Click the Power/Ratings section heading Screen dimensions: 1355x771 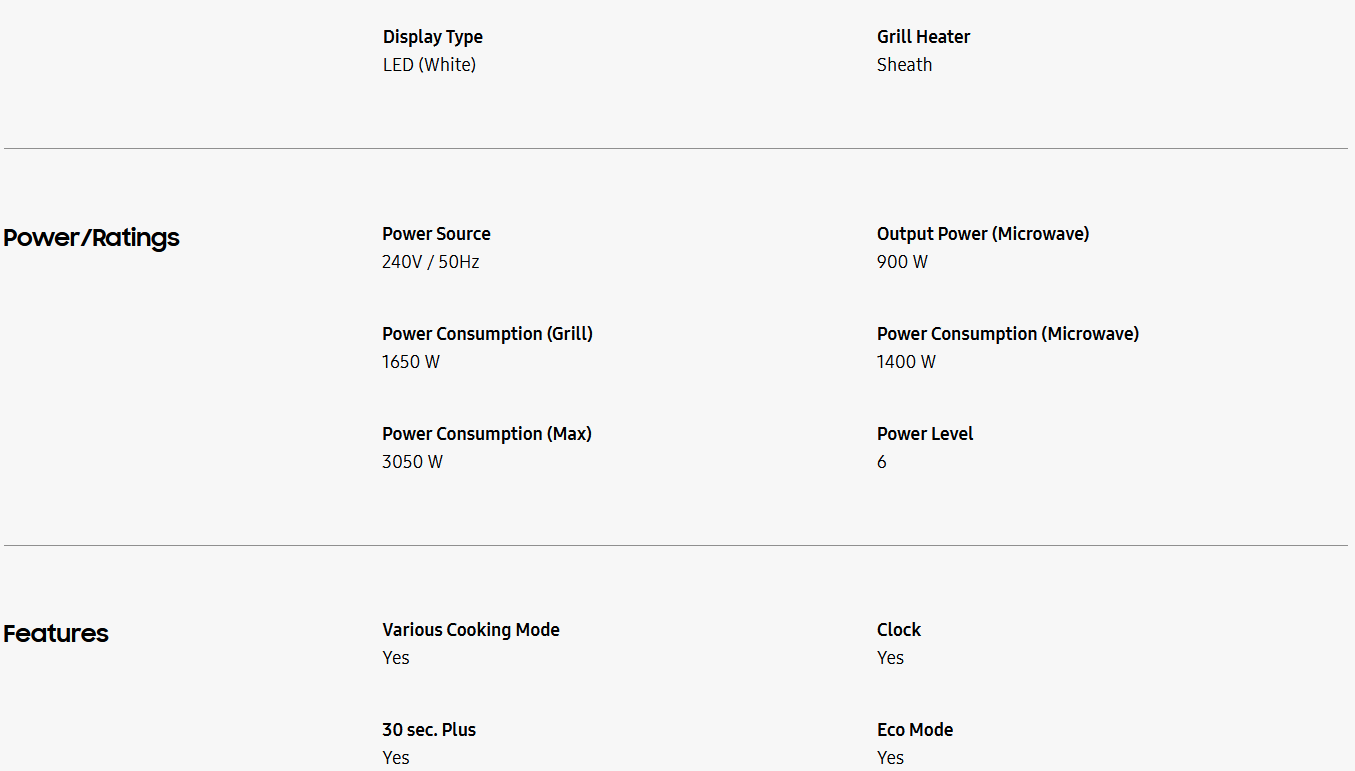(91, 238)
